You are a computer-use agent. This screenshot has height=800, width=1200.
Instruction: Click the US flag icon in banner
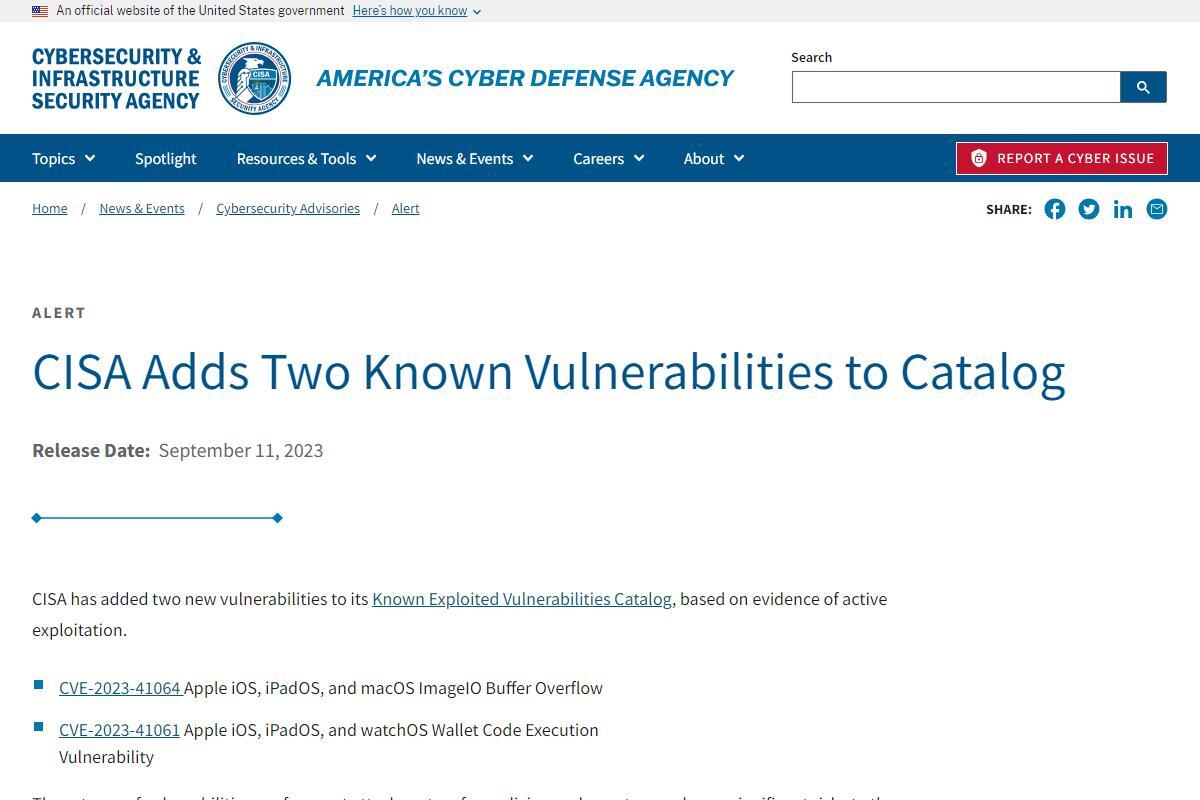40,11
